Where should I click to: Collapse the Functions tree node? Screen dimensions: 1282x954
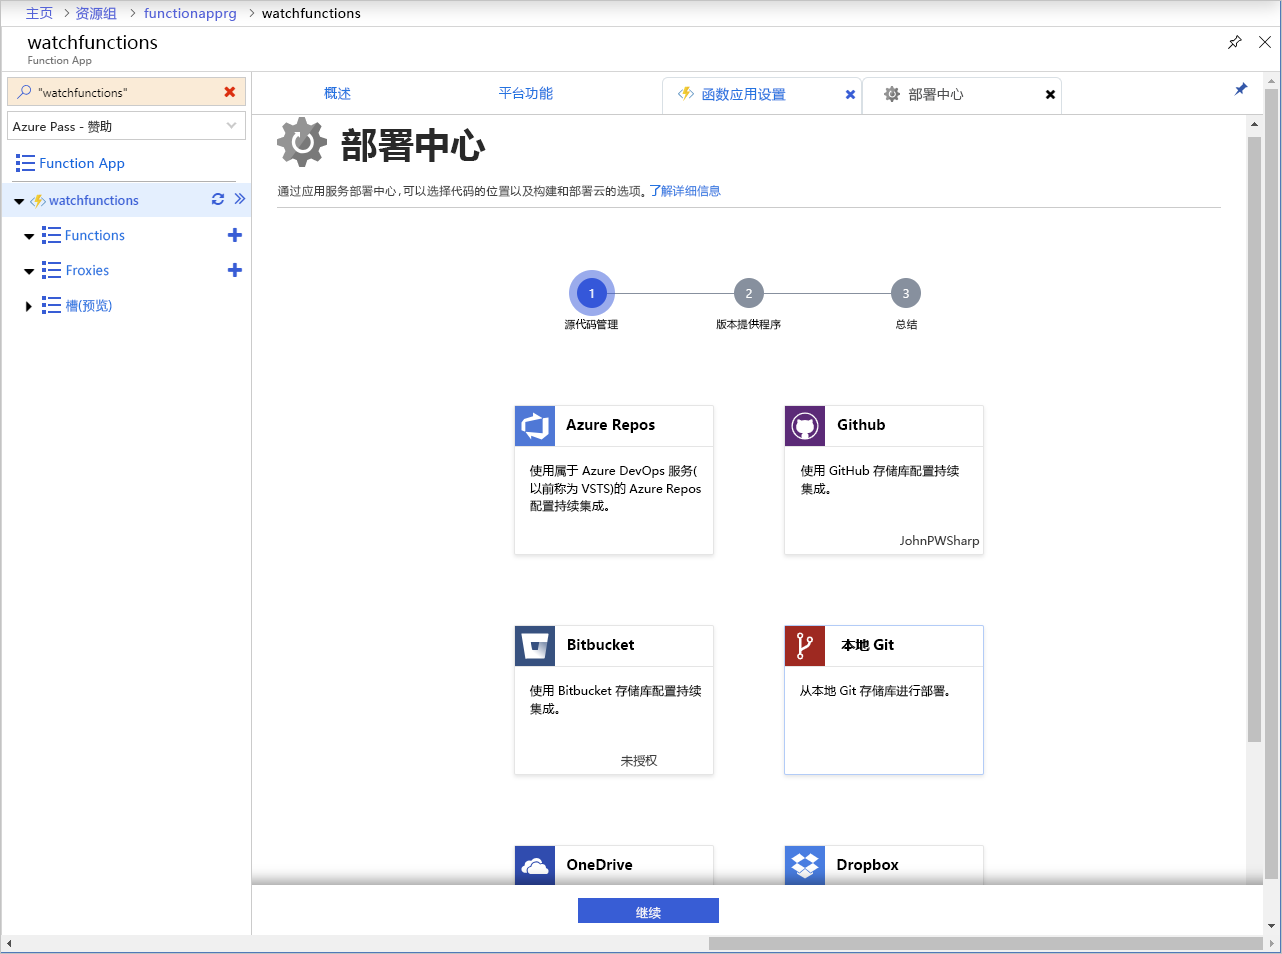29,236
